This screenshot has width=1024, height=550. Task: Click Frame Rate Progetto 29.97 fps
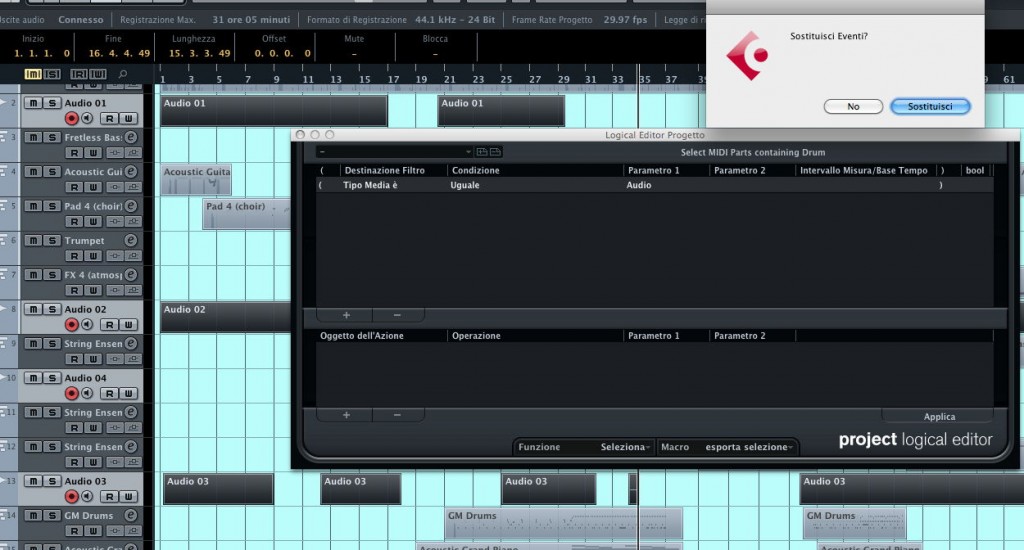click(579, 20)
